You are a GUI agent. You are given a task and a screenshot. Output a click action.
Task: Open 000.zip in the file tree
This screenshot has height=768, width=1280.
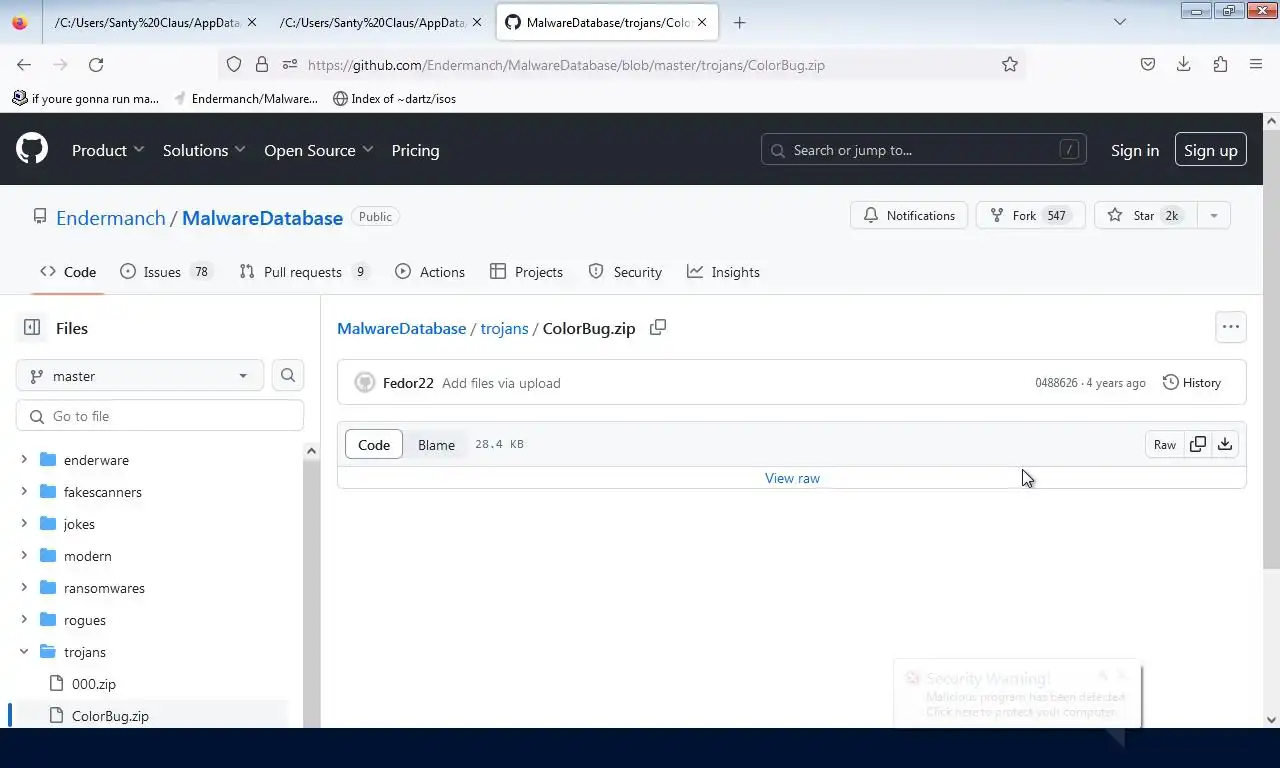pos(94,684)
